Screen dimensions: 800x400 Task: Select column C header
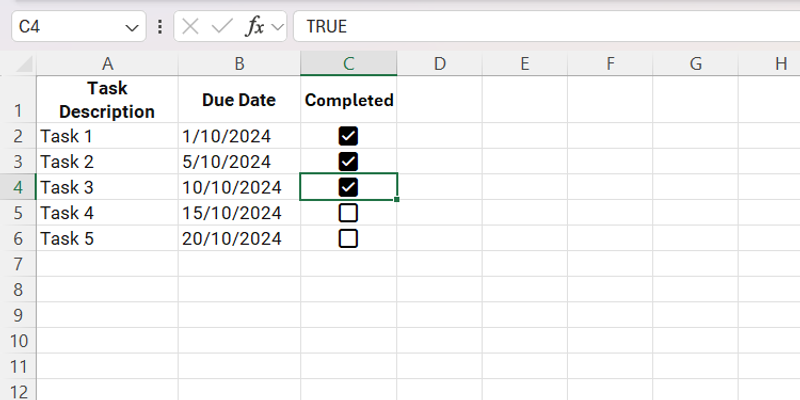pyautogui.click(x=348, y=65)
